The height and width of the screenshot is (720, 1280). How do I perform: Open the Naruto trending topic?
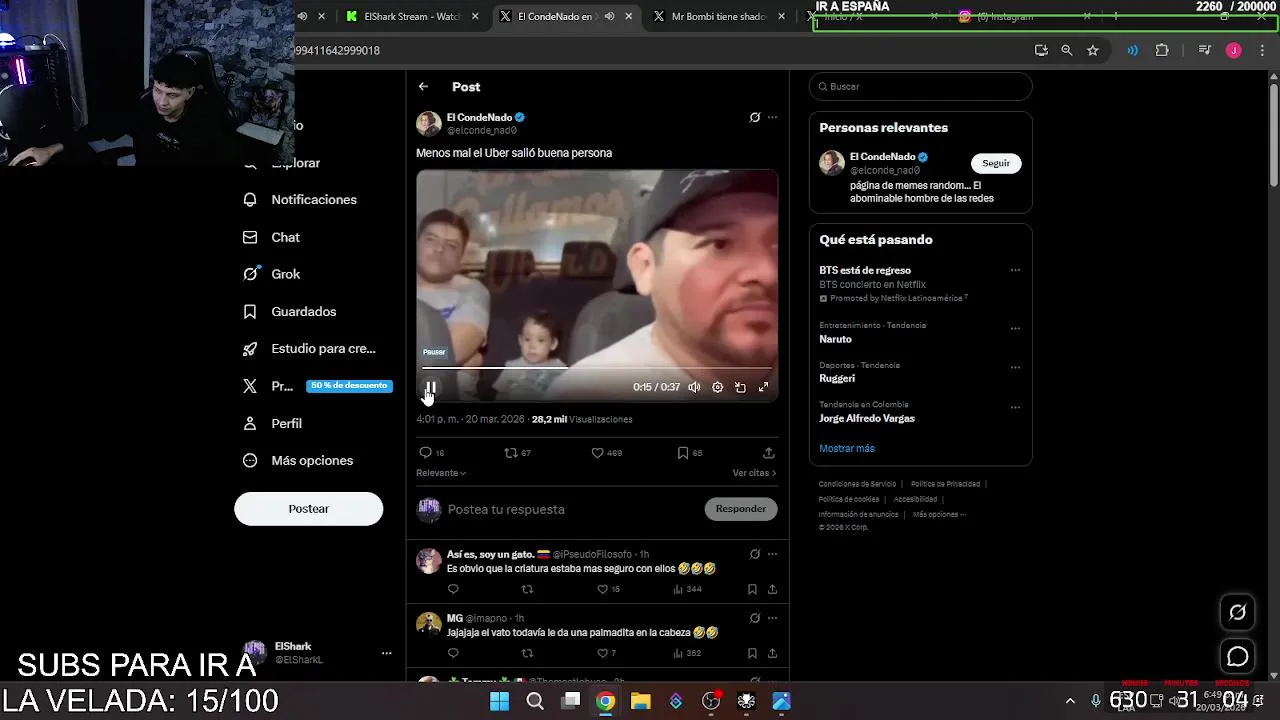[835, 339]
